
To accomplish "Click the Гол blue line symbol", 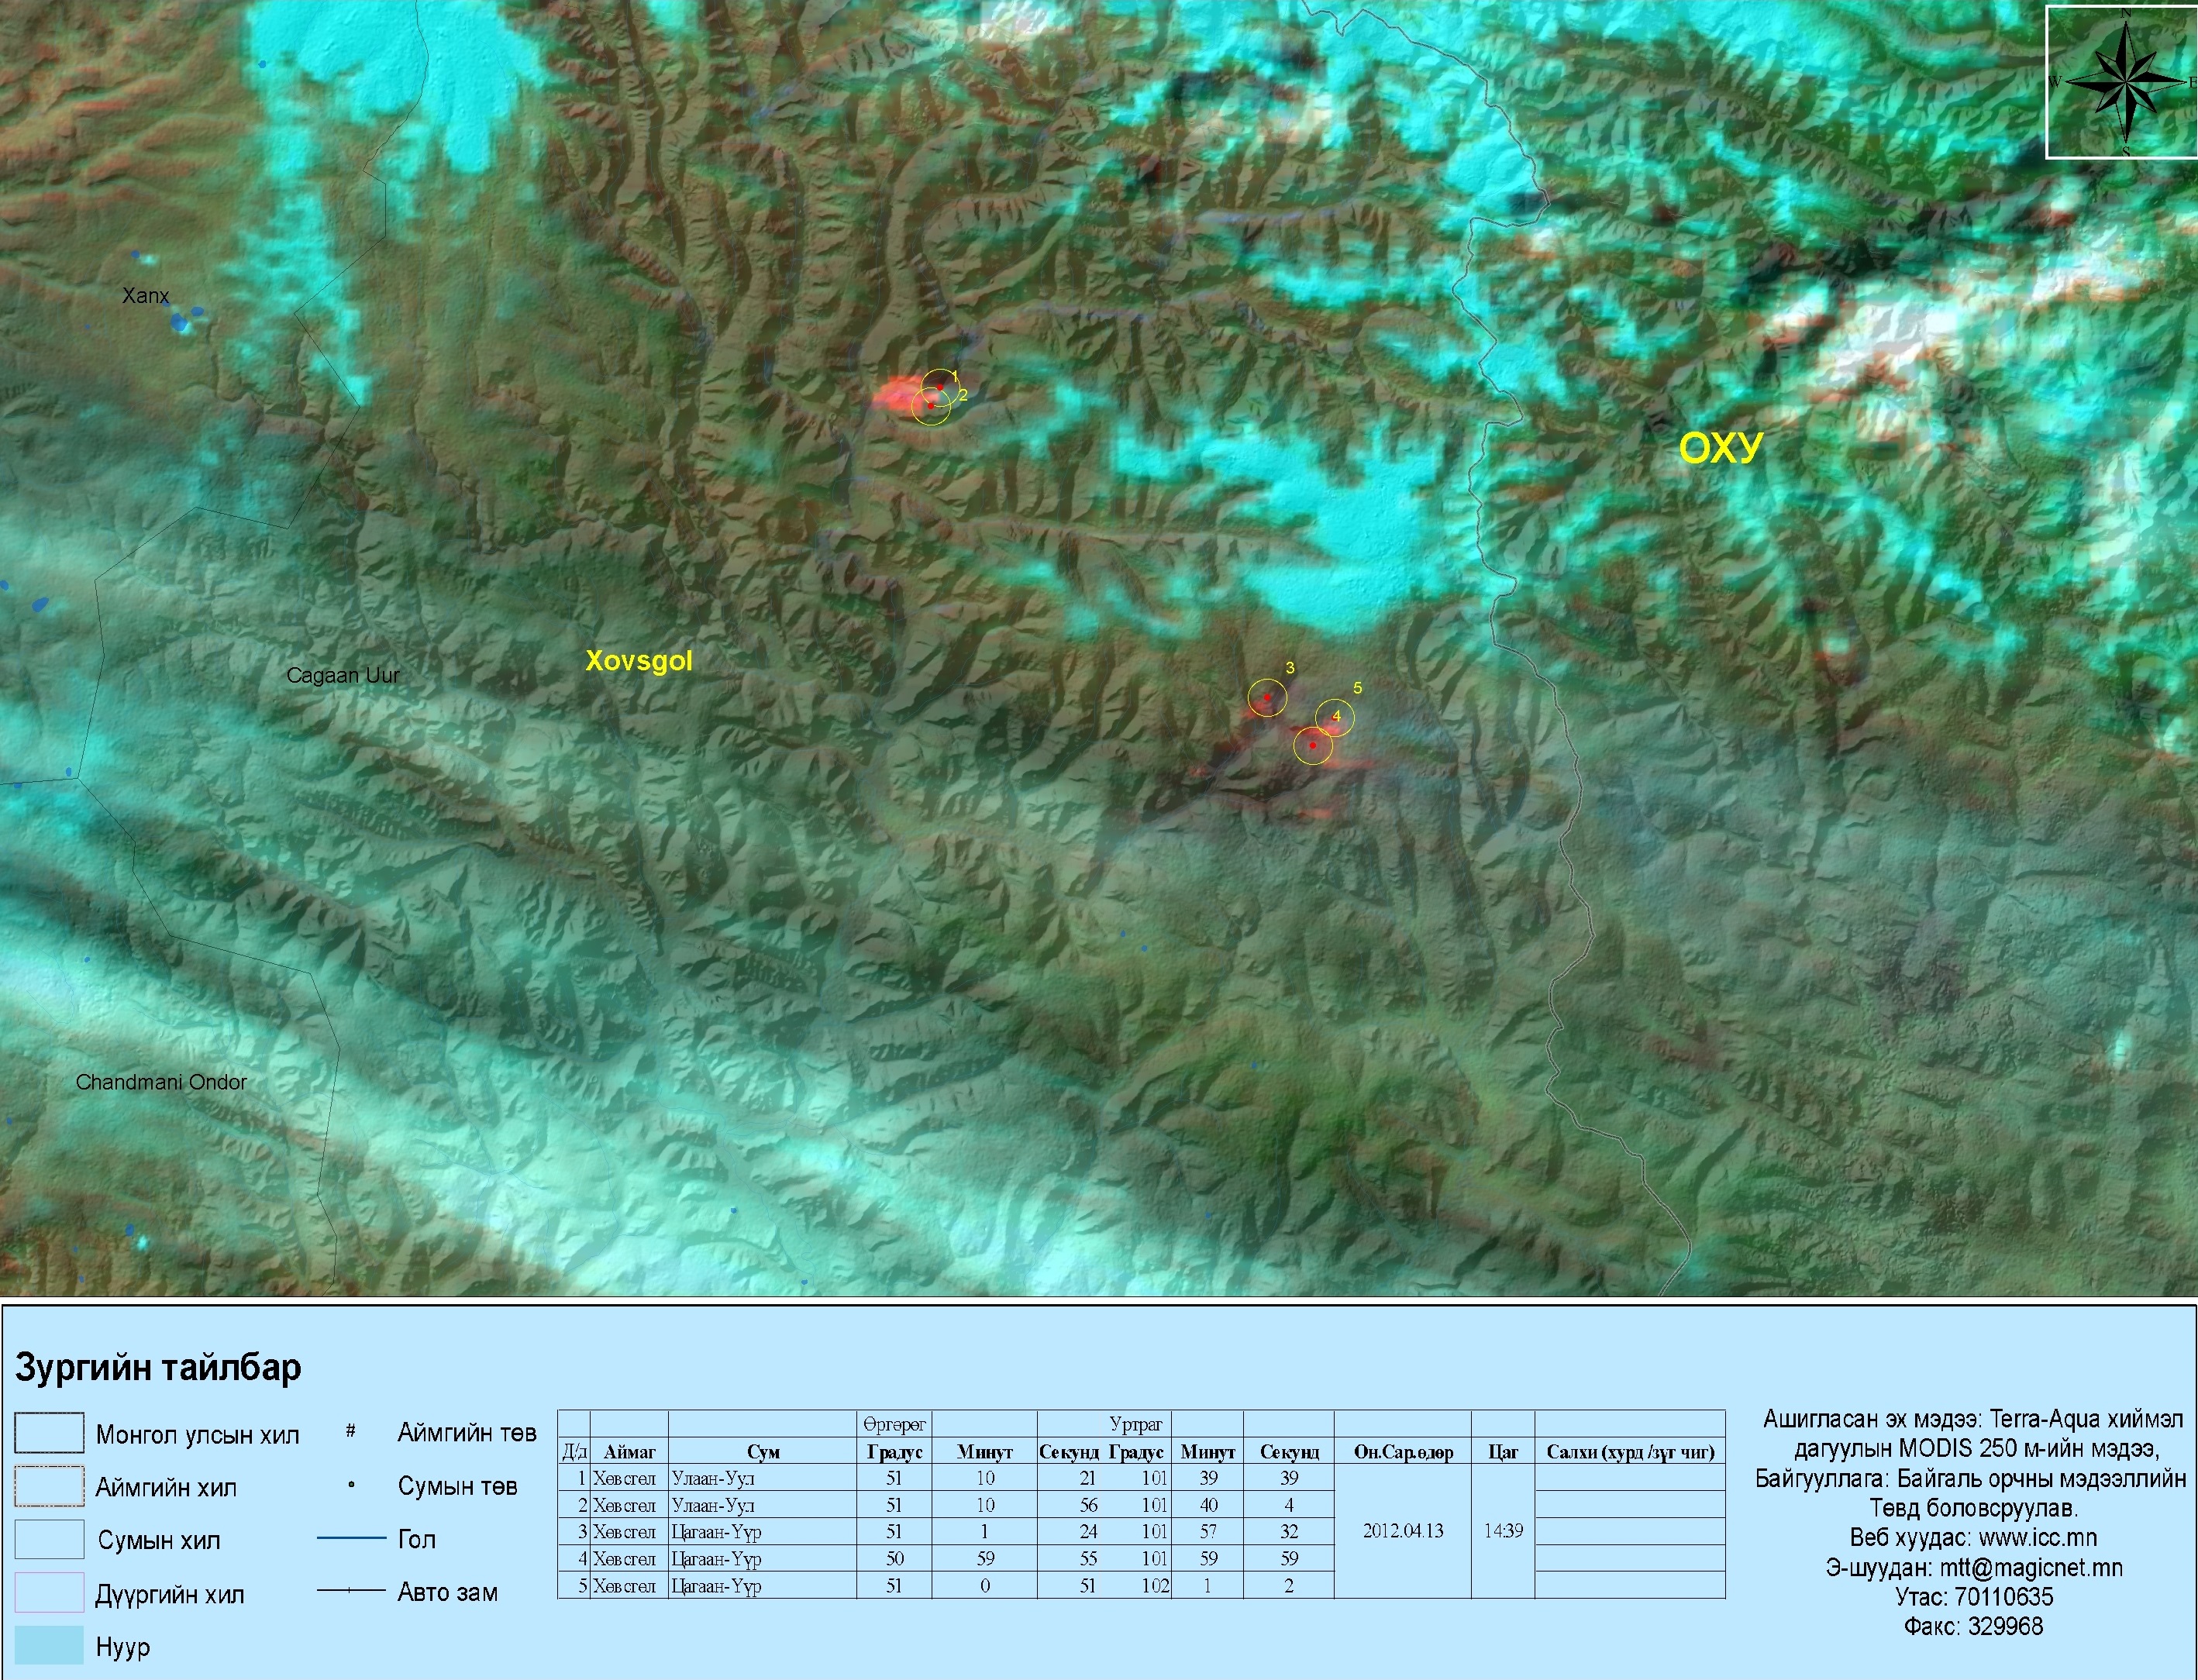I will click(351, 1538).
